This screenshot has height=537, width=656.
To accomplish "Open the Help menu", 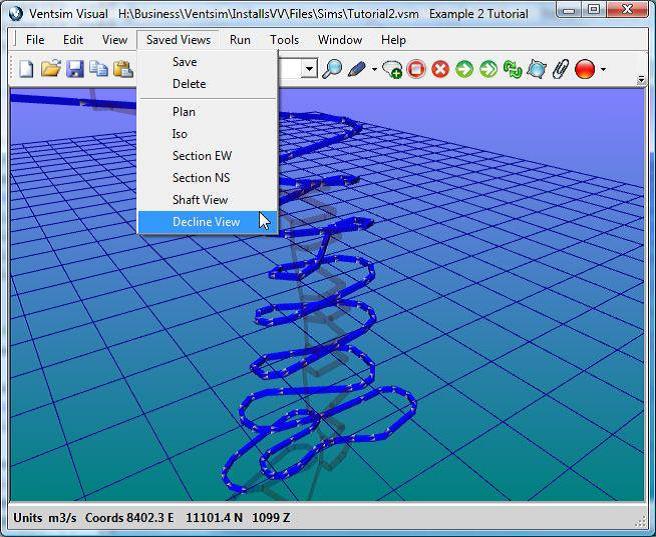I will 393,40.
